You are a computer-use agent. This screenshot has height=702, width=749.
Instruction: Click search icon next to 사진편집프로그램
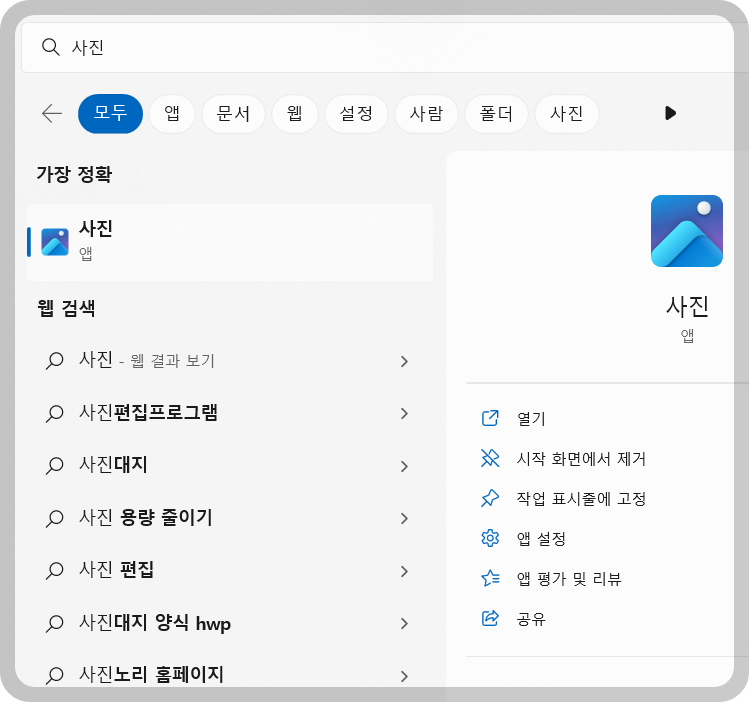click(54, 414)
